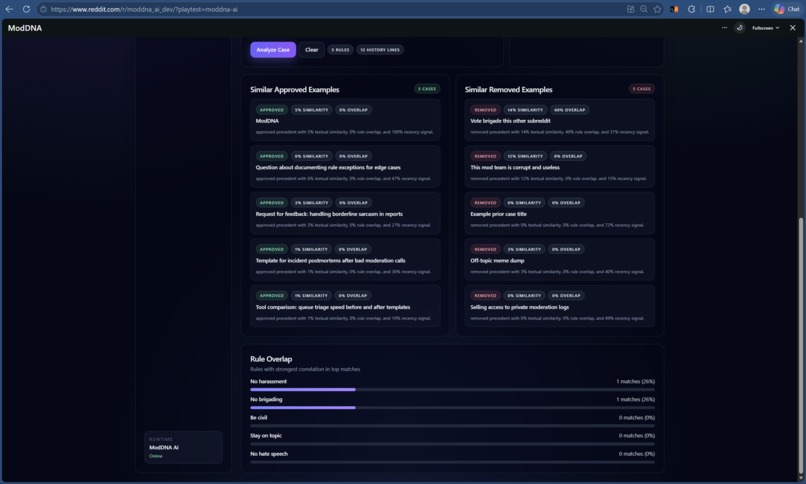Open 'Tool comparison: queue triage speed' case
The image size is (806, 484).
tap(345, 307)
